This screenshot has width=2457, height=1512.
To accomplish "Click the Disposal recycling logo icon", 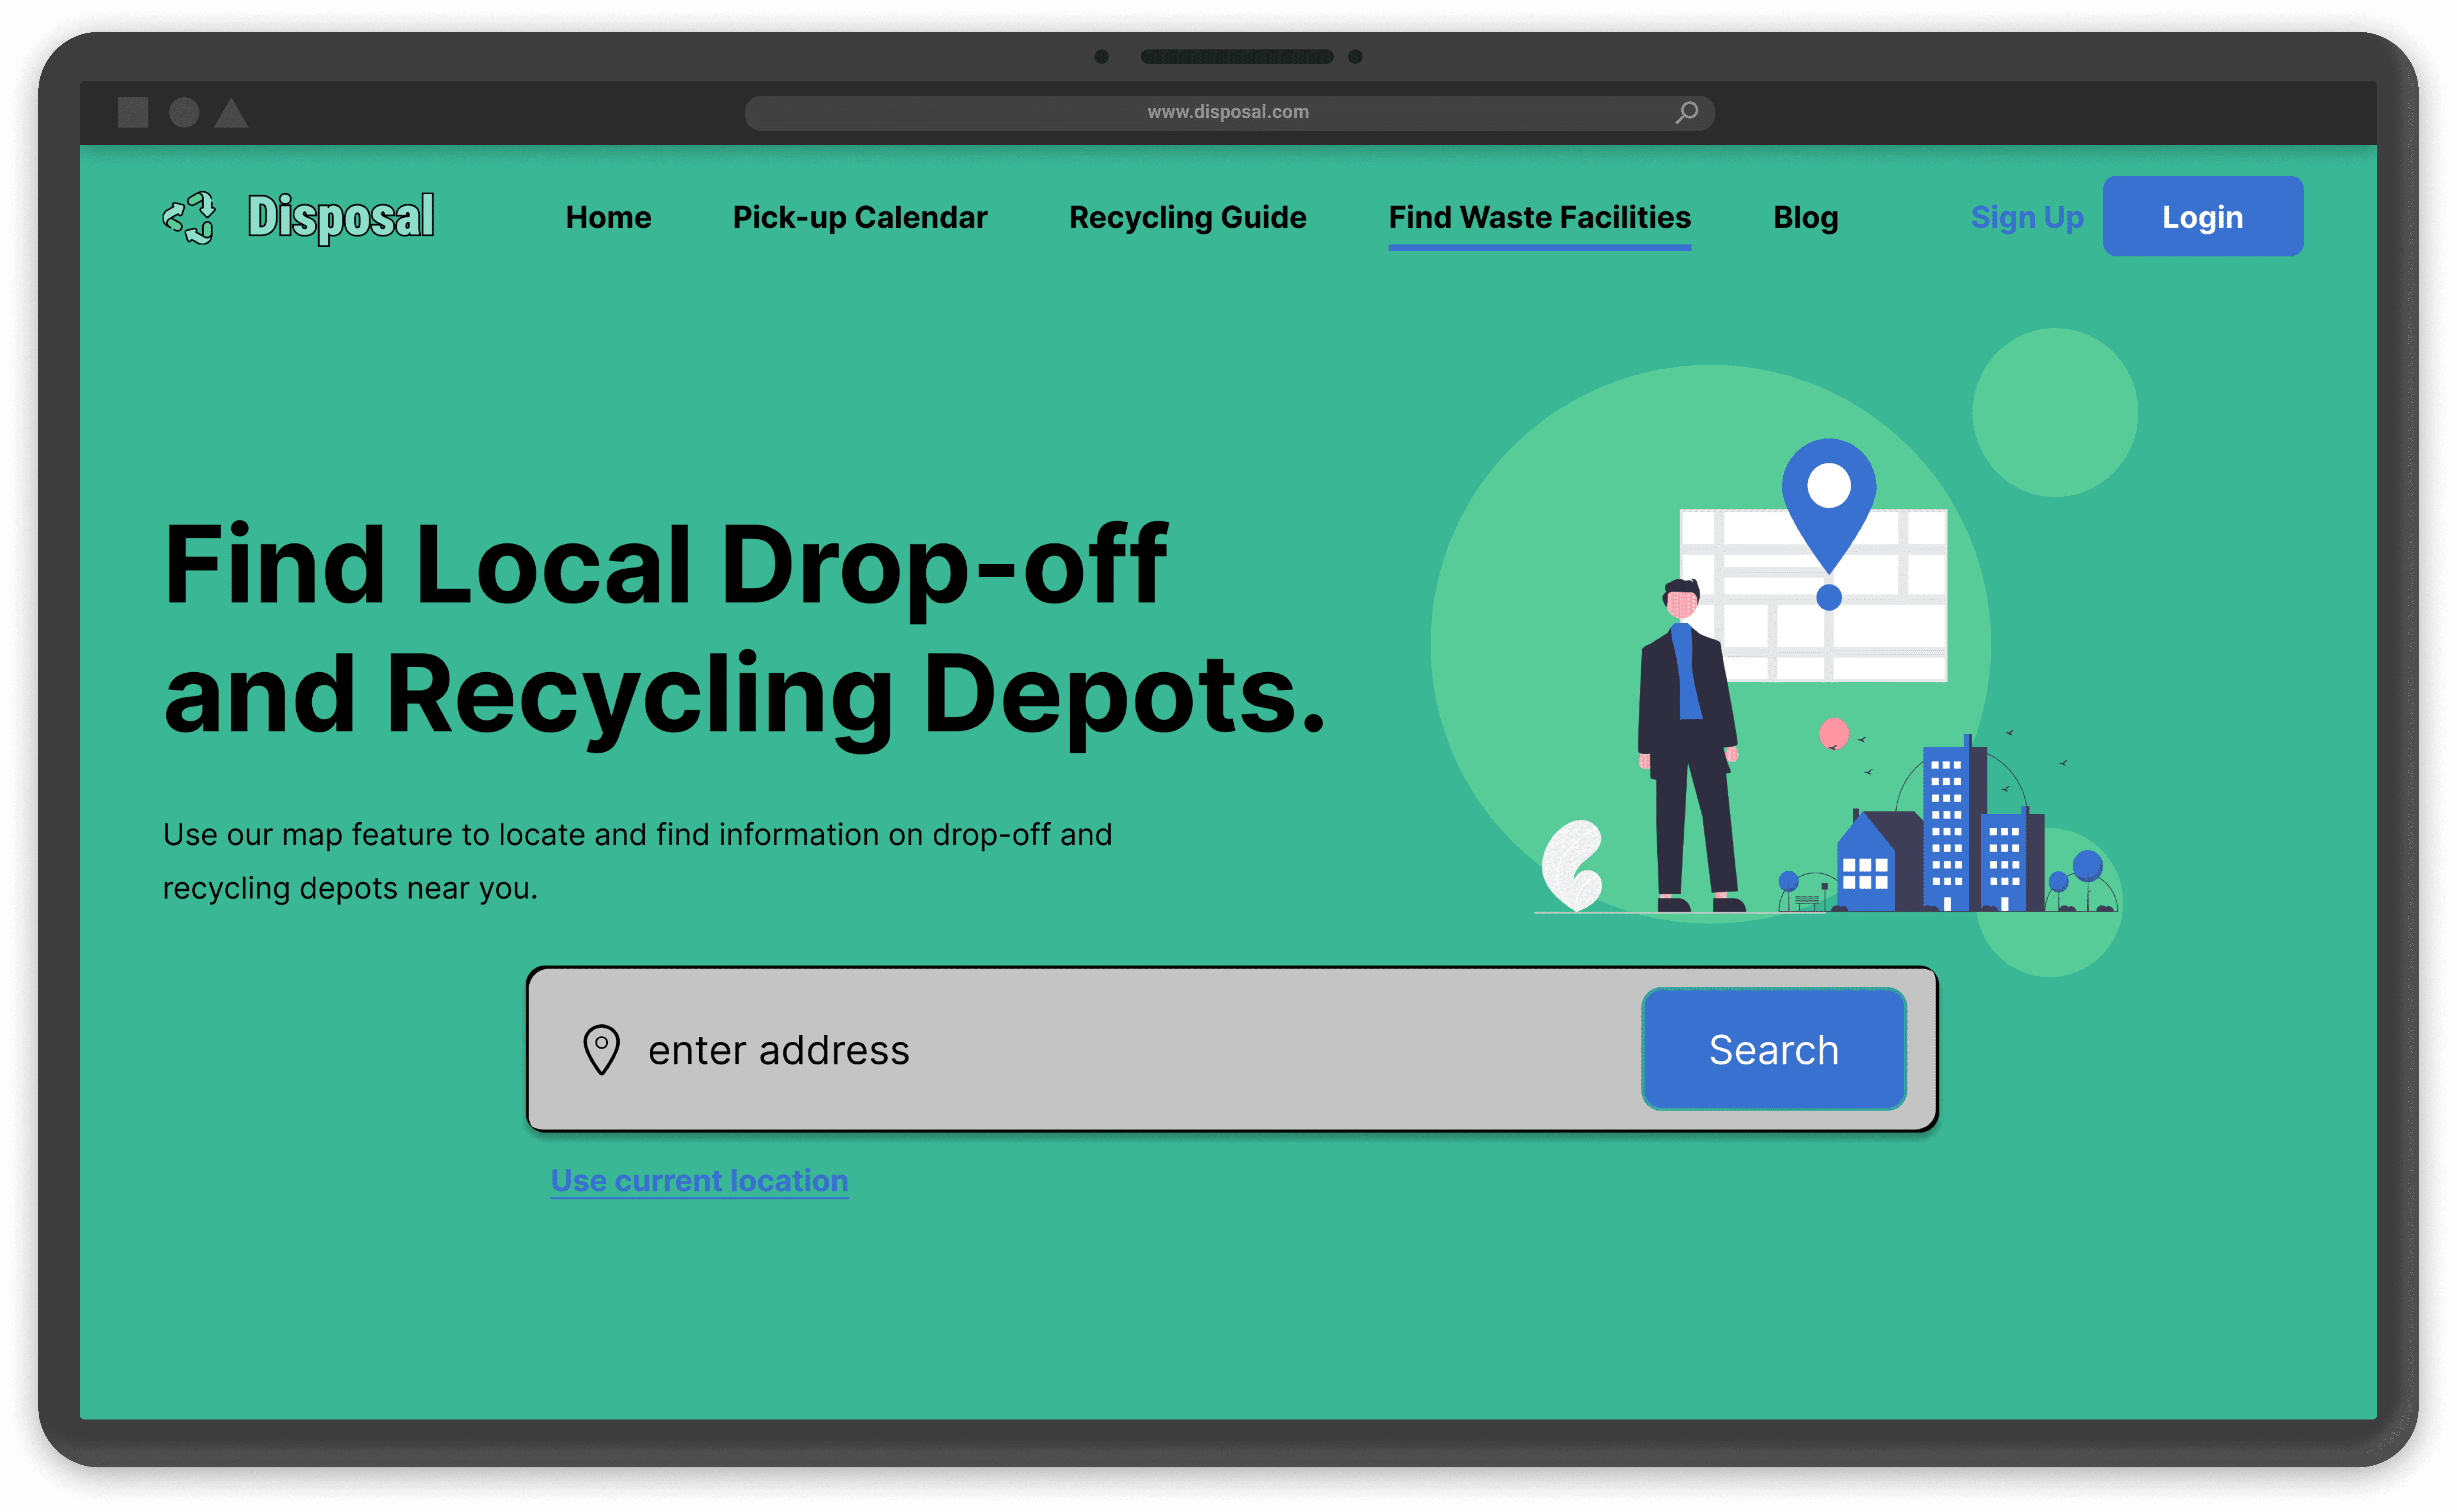I will tap(189, 217).
